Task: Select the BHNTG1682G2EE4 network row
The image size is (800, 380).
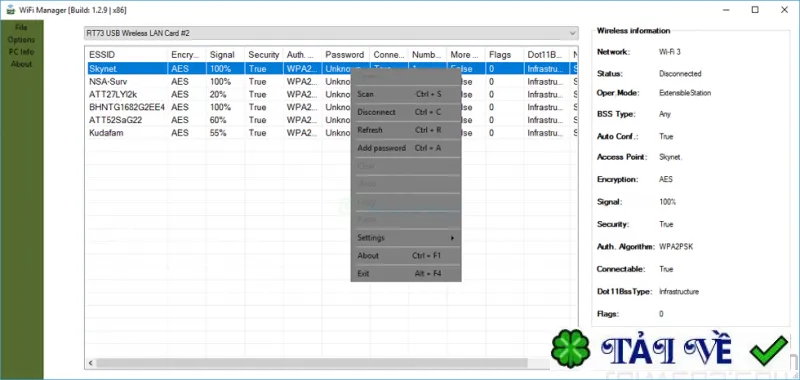Action: (332, 107)
